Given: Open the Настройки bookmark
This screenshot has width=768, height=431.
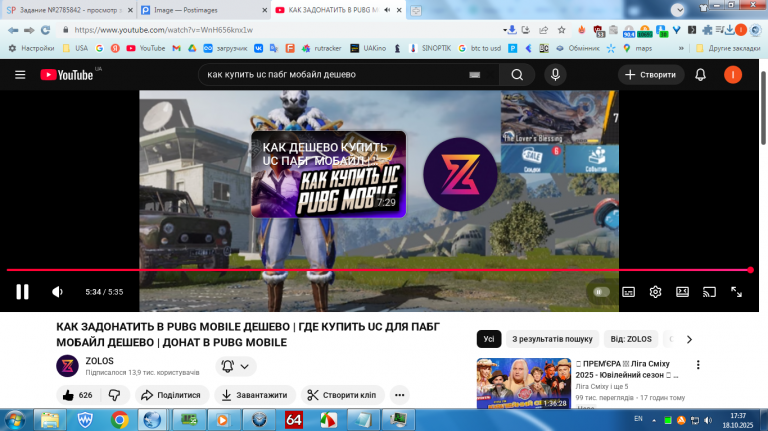Looking at the screenshot, I should pyautogui.click(x=31, y=48).
